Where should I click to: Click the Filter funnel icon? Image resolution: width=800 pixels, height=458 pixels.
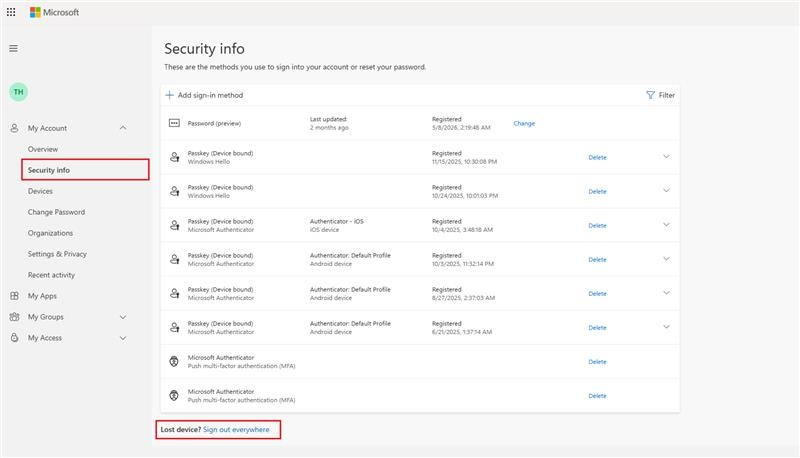point(650,95)
